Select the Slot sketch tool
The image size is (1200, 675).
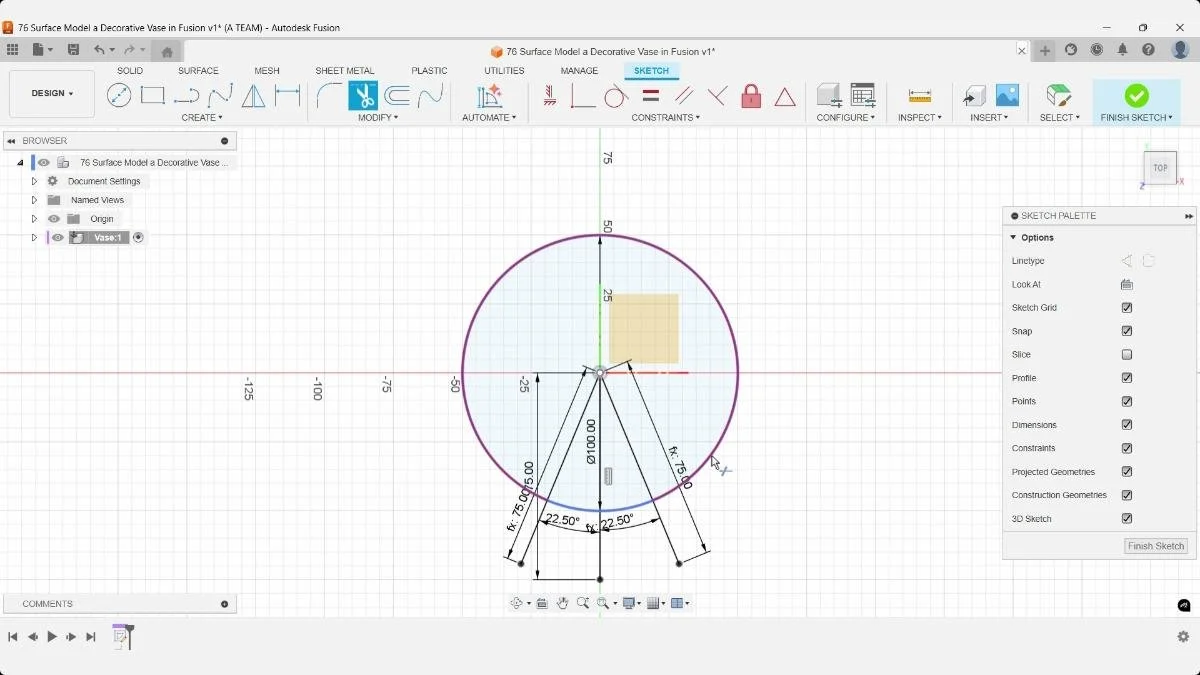pos(186,96)
